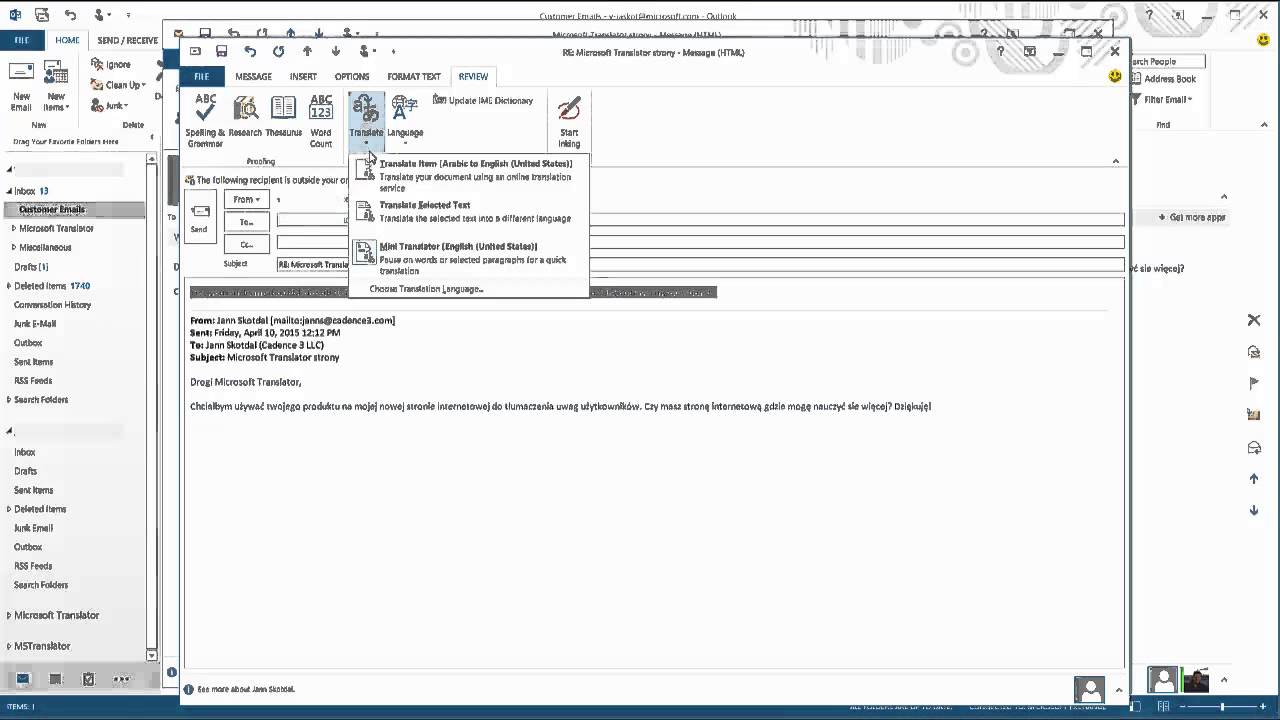Screen dimensions: 1280x720
Task: Select the Inbox folder with 13 unread
Action: [31, 191]
